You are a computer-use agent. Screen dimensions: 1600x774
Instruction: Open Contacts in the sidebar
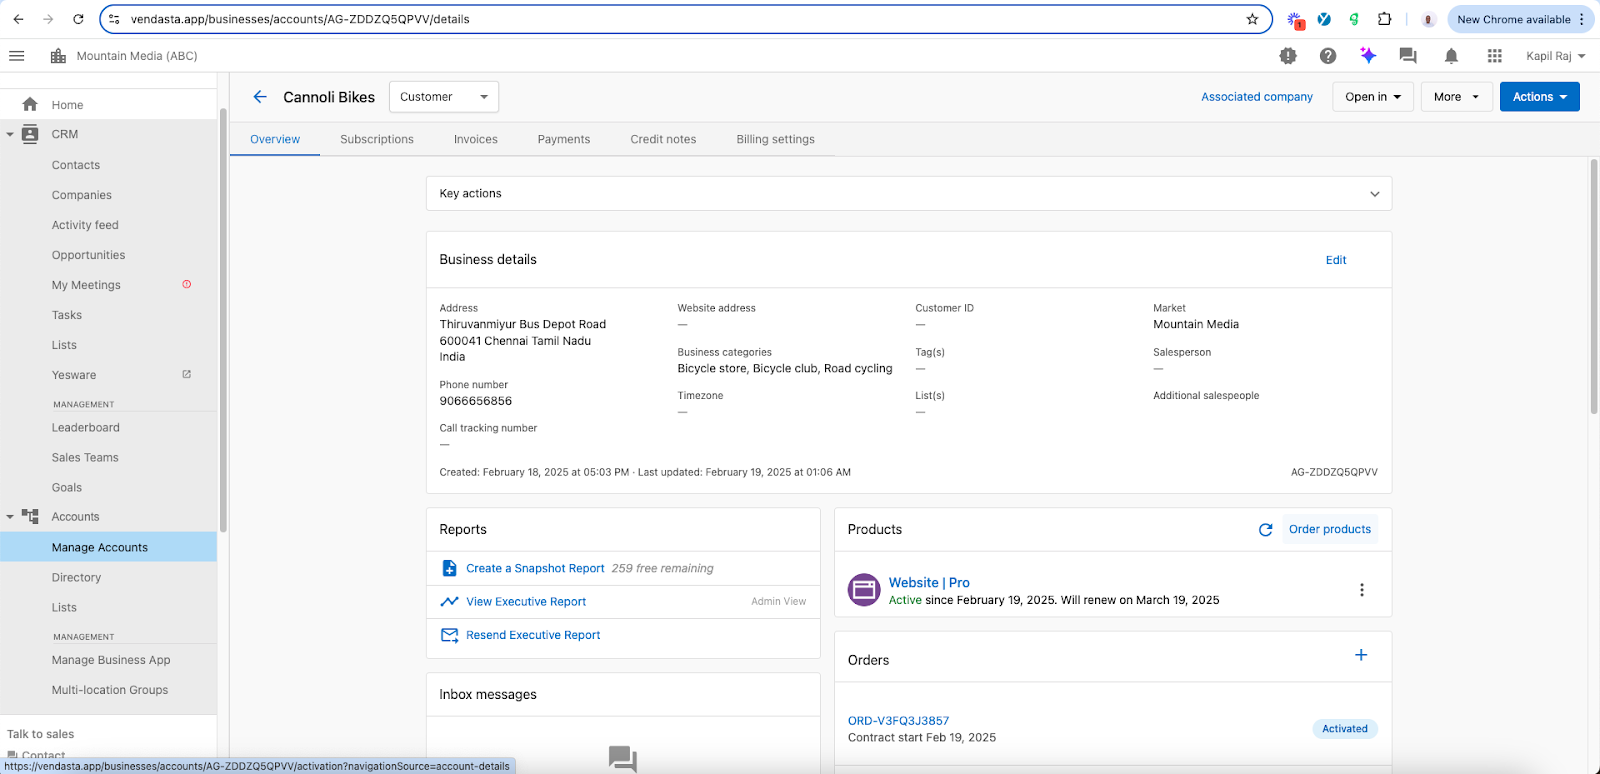(76, 165)
